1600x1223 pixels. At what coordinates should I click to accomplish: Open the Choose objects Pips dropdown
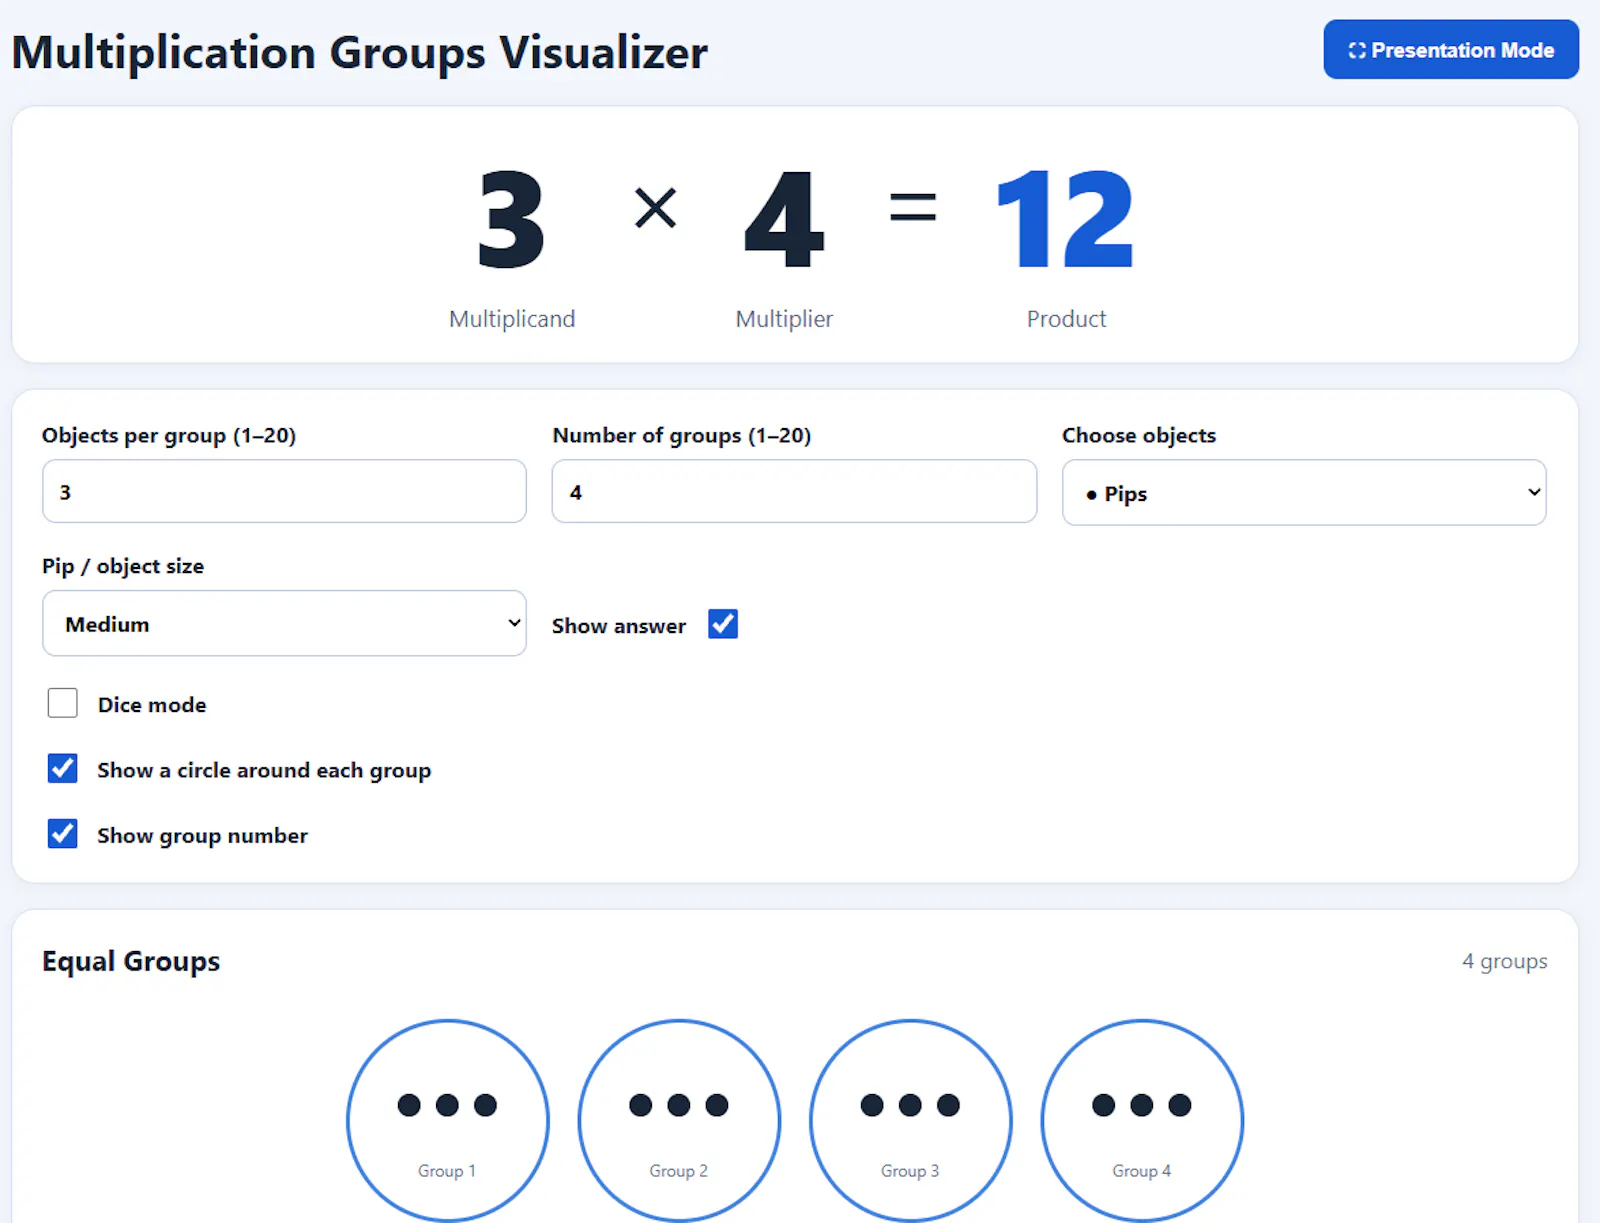tap(1304, 492)
